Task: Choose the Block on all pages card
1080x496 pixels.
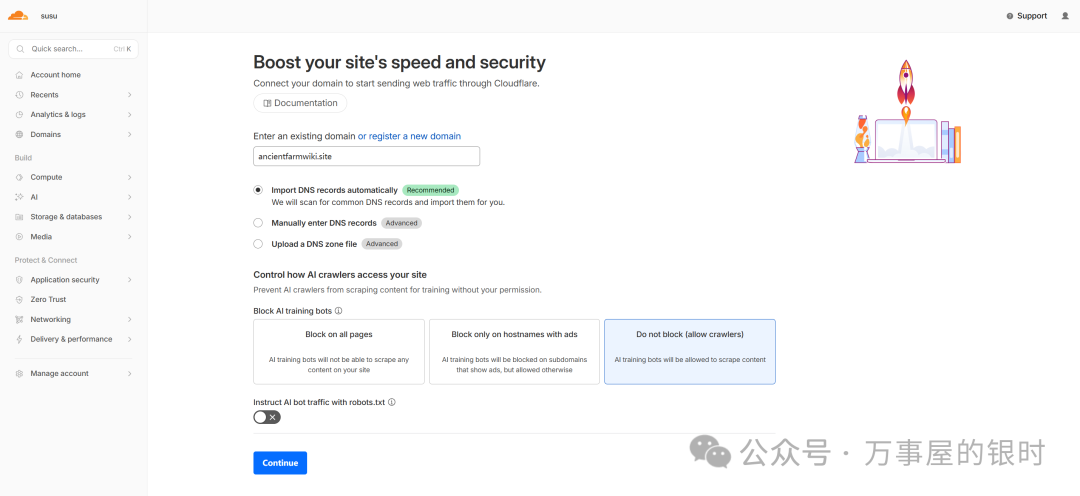Action: coord(339,351)
